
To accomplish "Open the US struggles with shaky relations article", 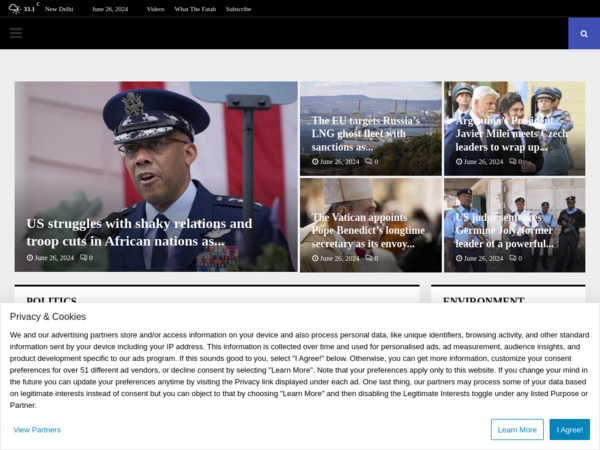I will point(139,232).
